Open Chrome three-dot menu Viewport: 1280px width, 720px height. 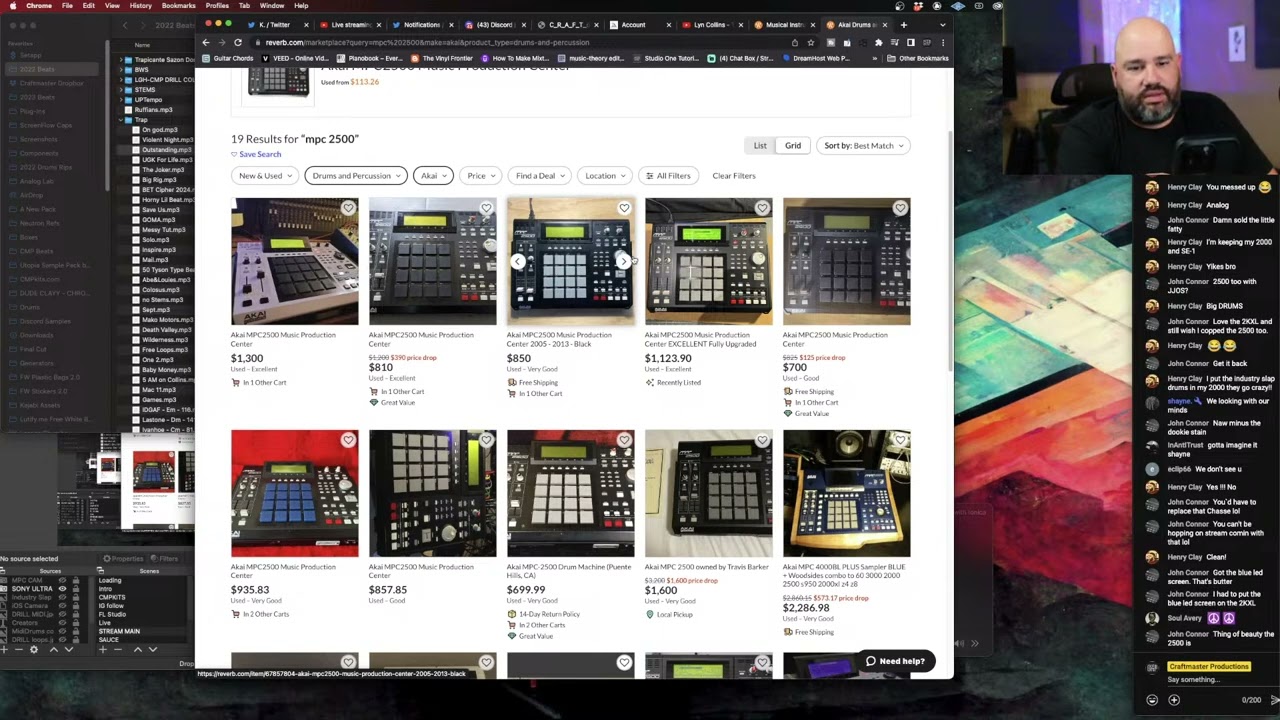[x=942, y=42]
